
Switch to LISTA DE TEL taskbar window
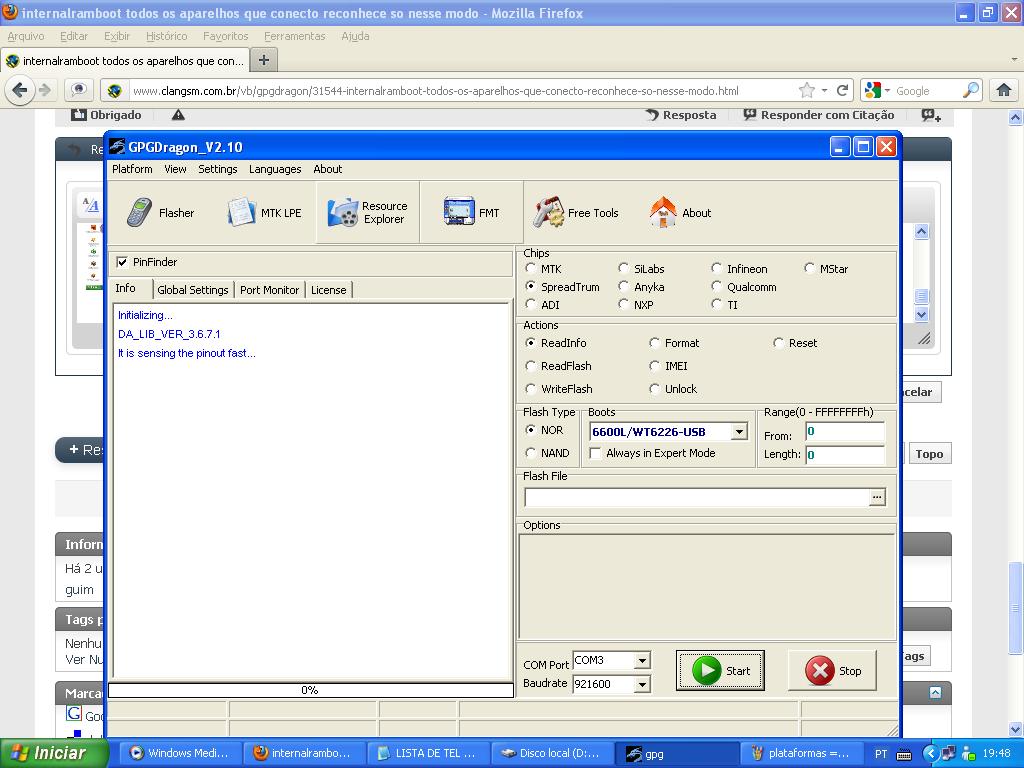427,753
